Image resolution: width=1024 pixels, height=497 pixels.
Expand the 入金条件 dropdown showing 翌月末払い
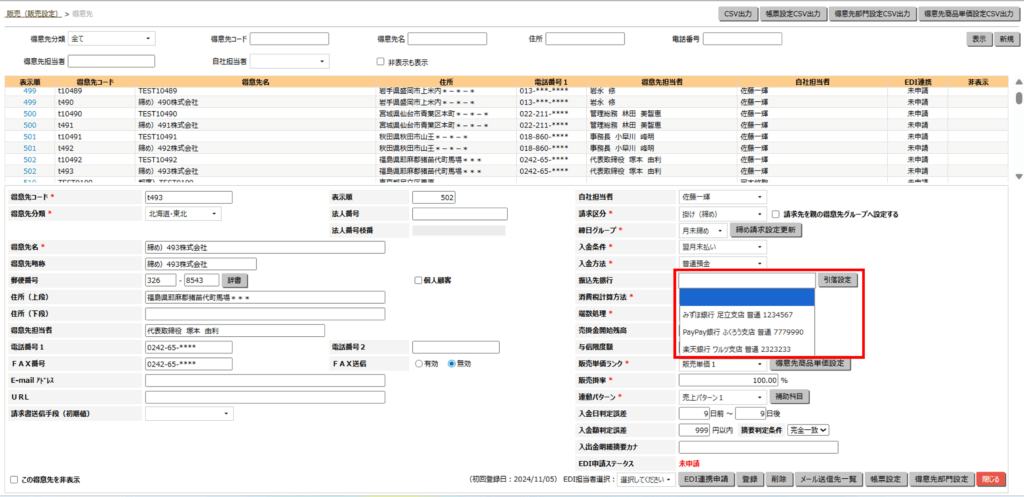pos(722,247)
